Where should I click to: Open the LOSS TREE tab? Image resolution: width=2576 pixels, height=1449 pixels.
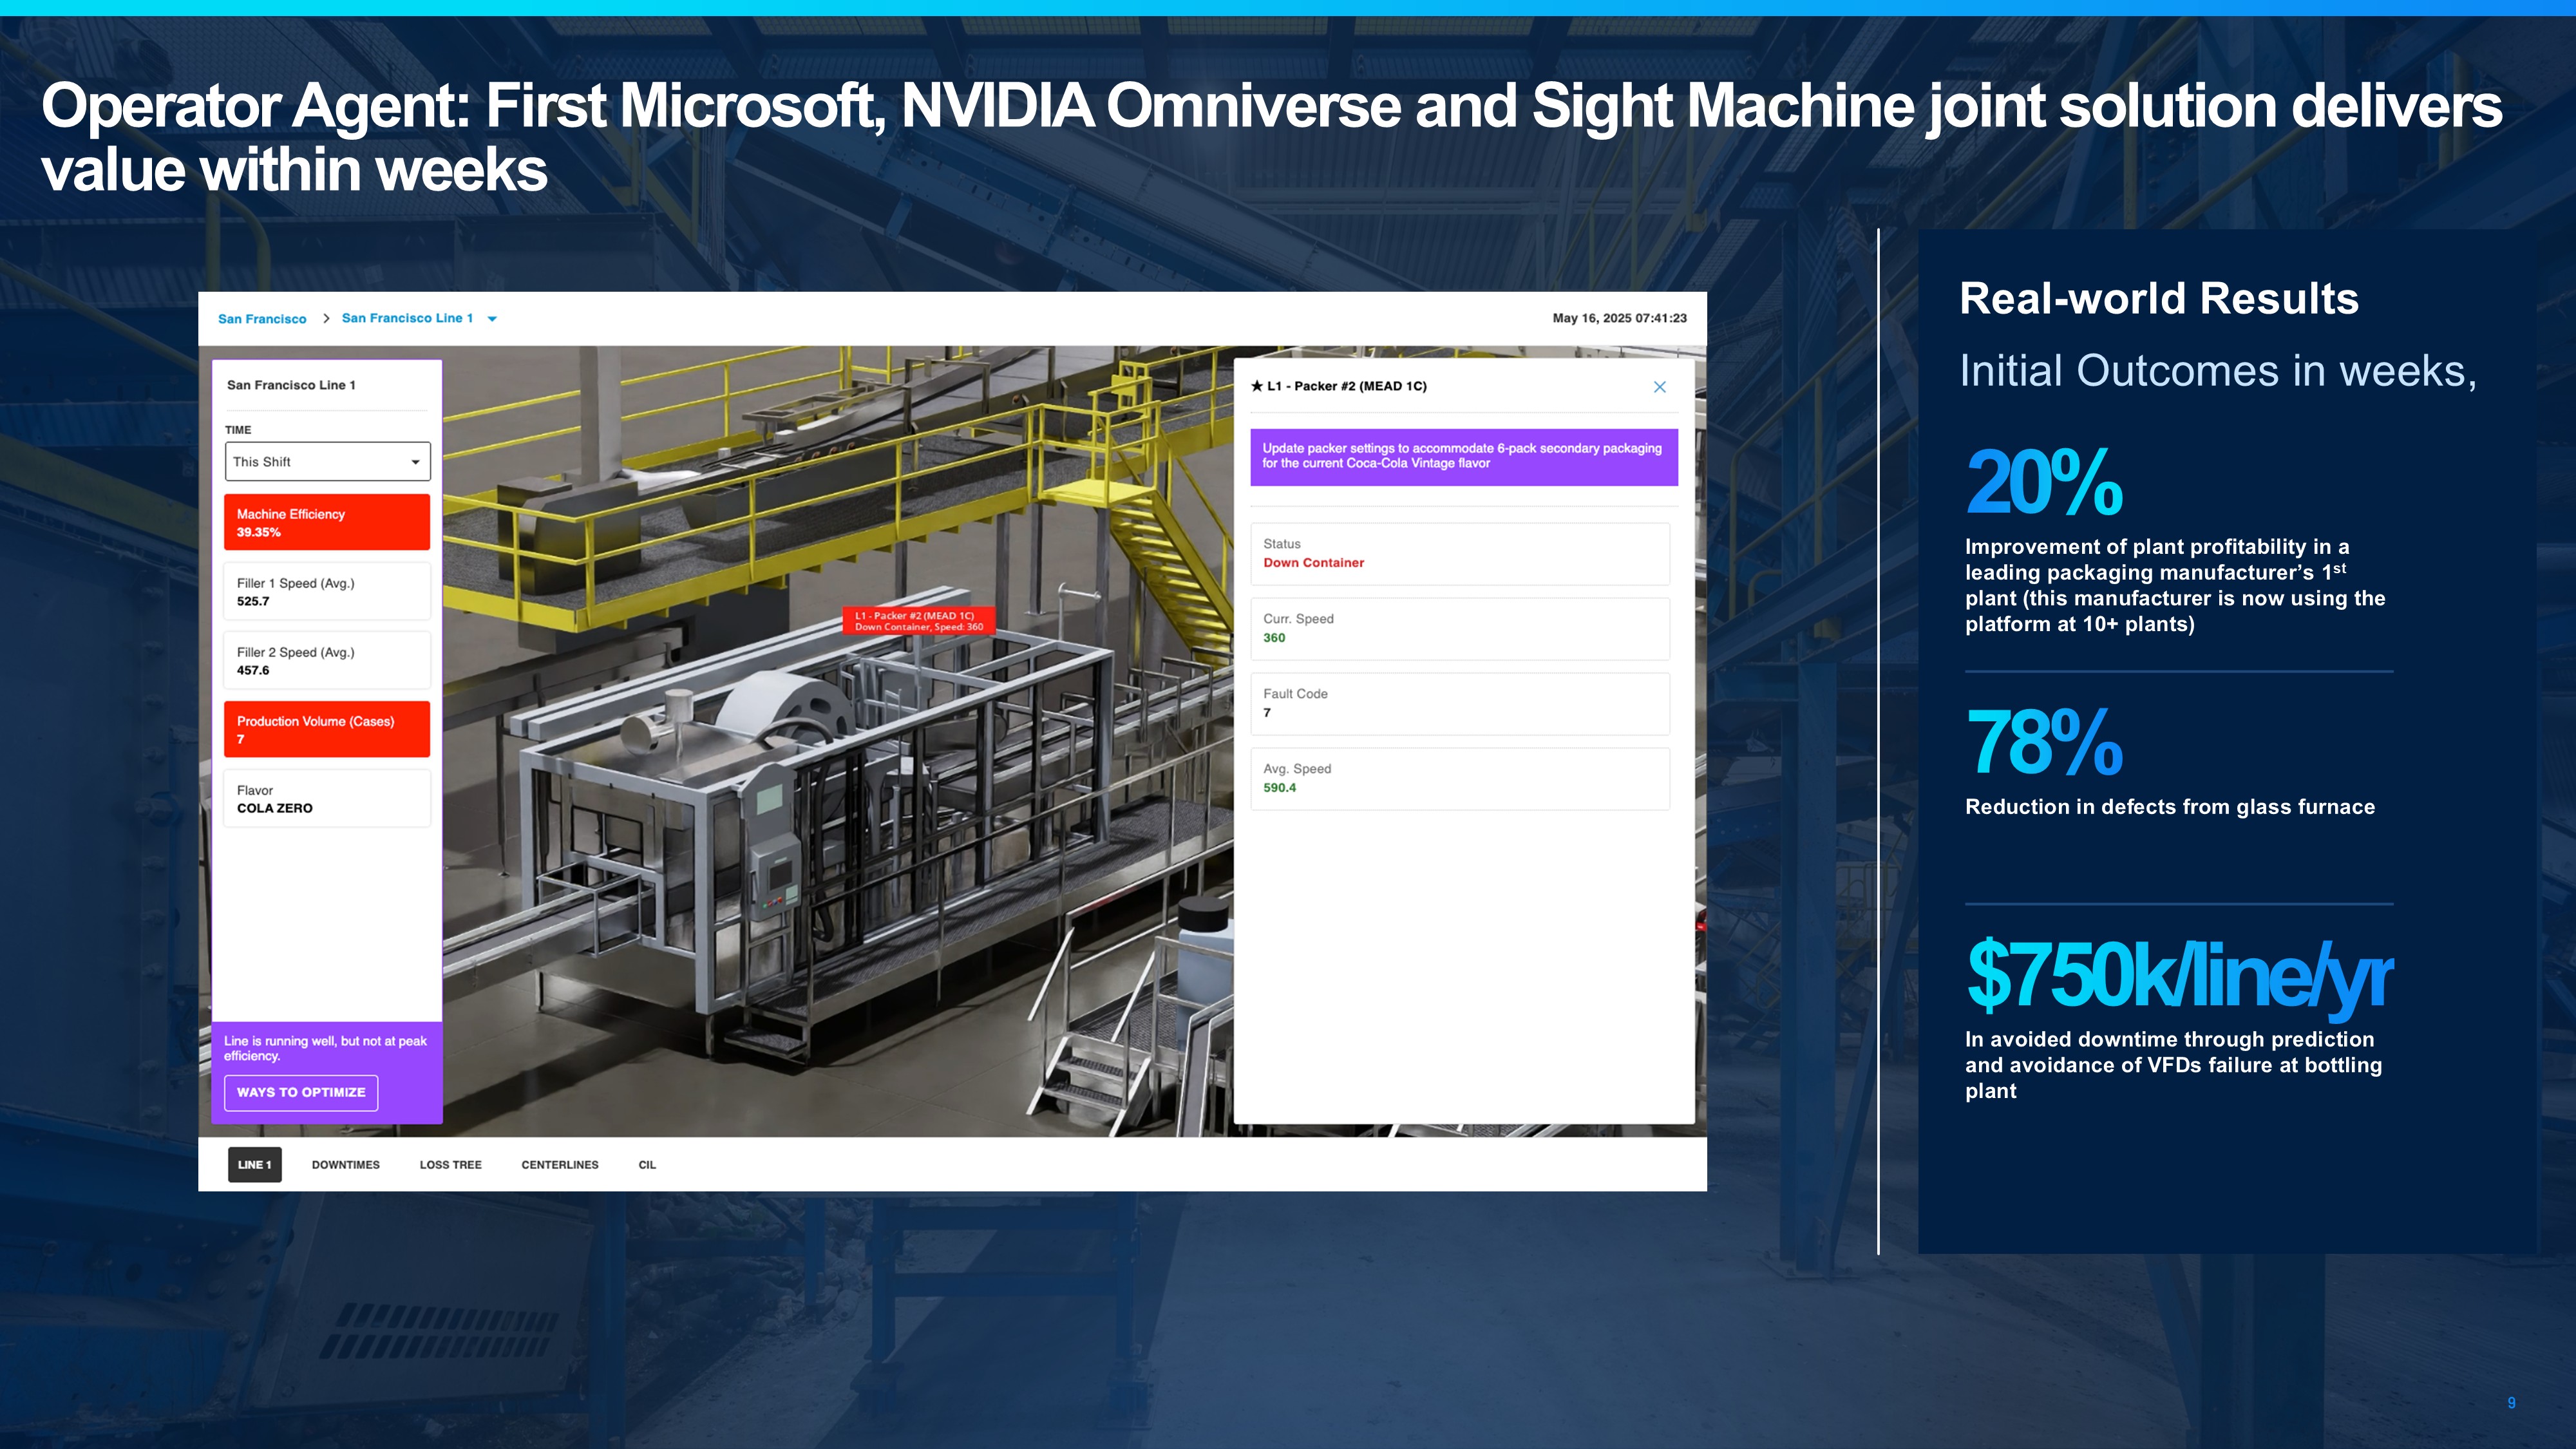pos(450,1164)
